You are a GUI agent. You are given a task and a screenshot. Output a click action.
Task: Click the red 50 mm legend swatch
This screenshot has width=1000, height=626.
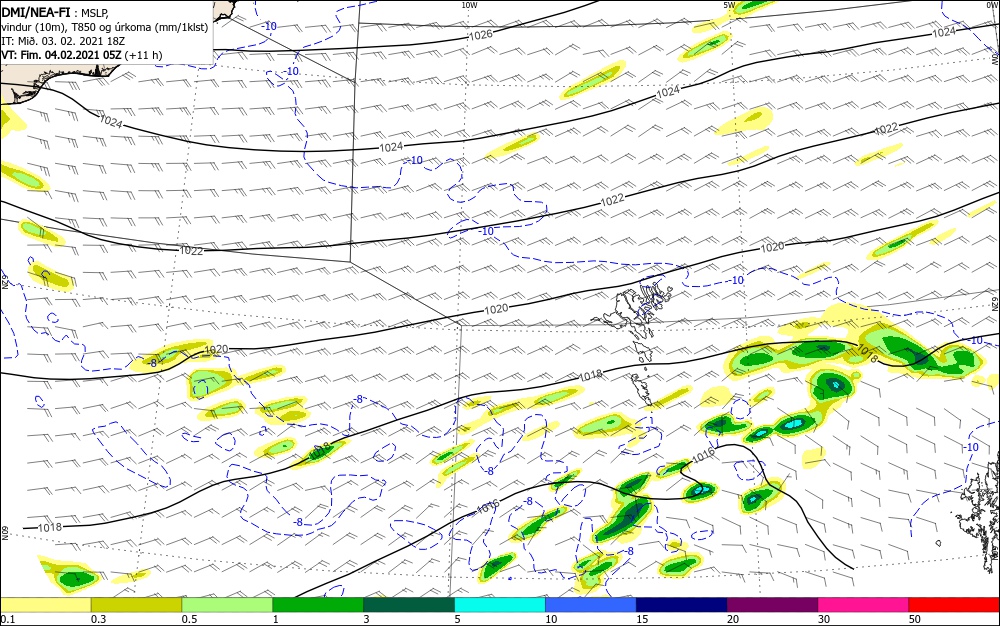(x=954, y=605)
